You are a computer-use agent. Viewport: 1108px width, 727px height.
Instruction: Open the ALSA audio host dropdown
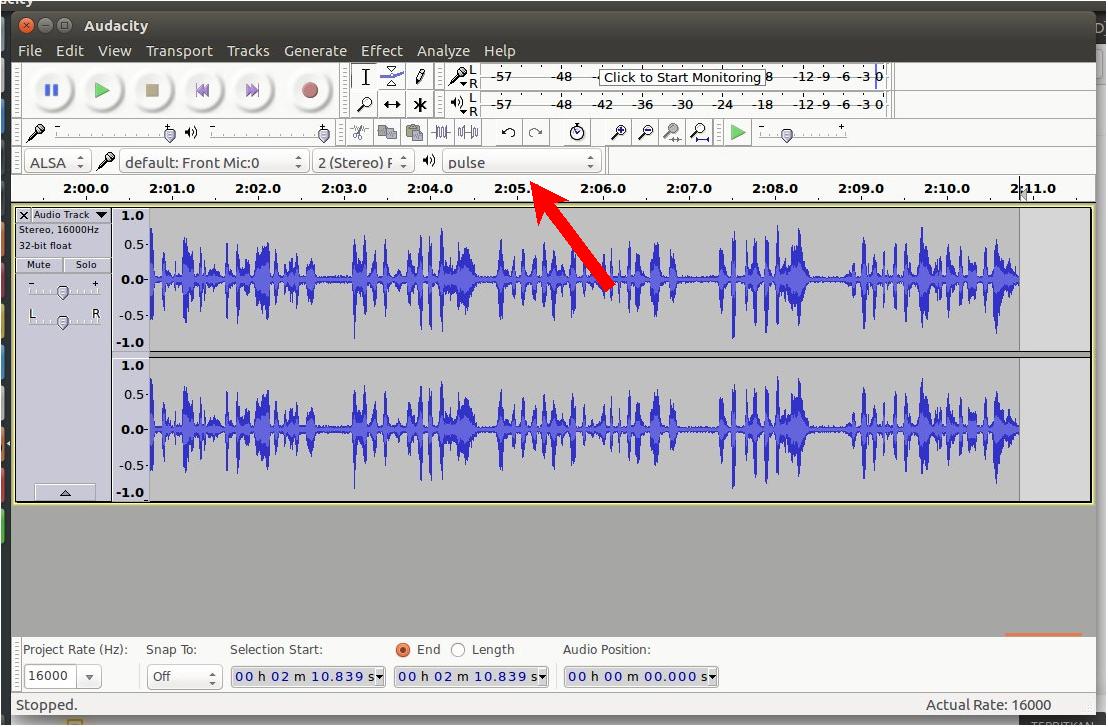tap(57, 162)
